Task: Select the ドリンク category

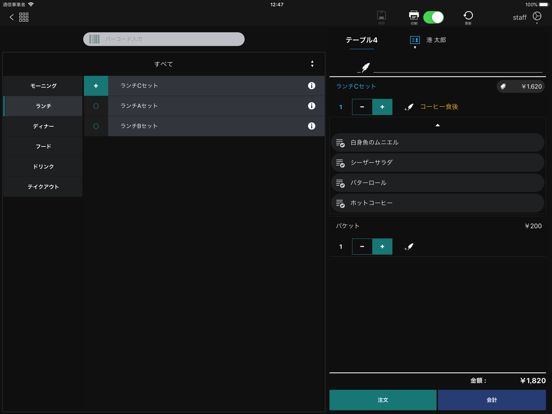Action: [x=43, y=167]
